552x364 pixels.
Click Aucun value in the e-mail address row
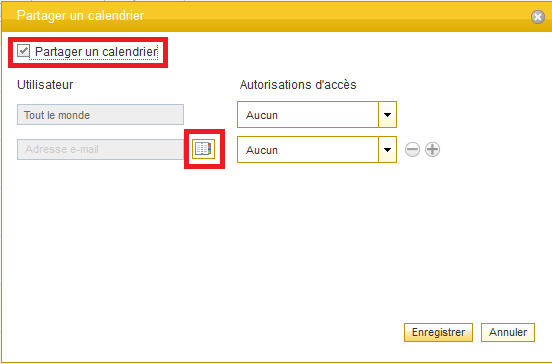coord(262,150)
